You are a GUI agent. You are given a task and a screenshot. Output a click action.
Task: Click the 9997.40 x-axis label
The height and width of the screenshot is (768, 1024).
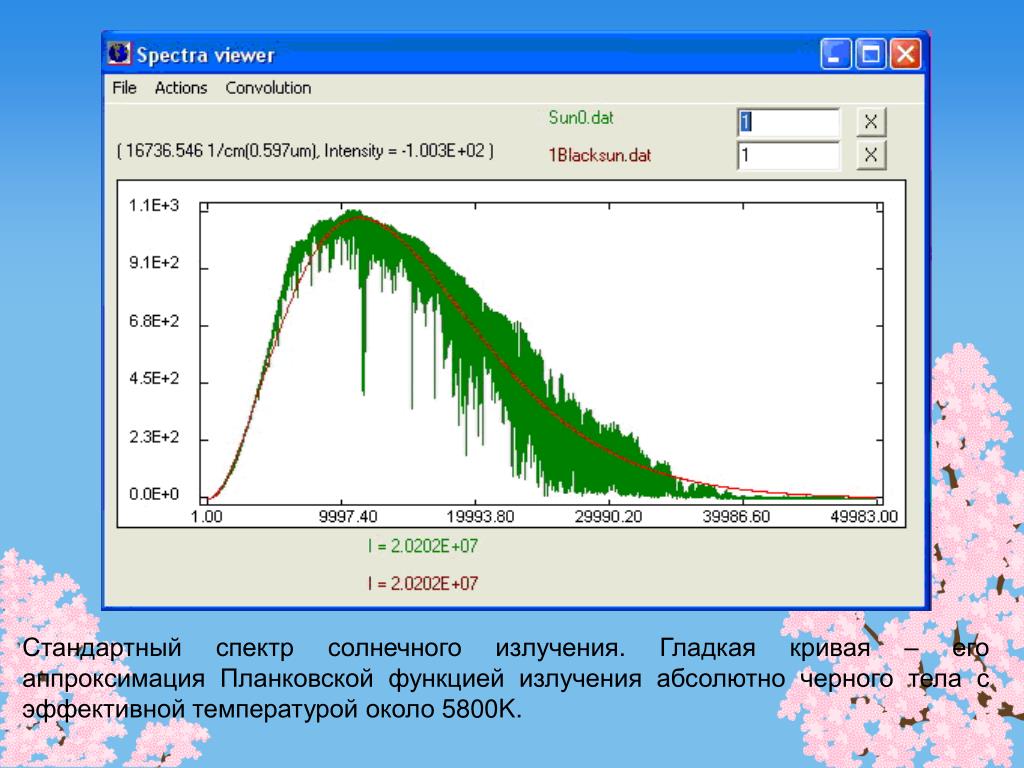click(x=348, y=517)
